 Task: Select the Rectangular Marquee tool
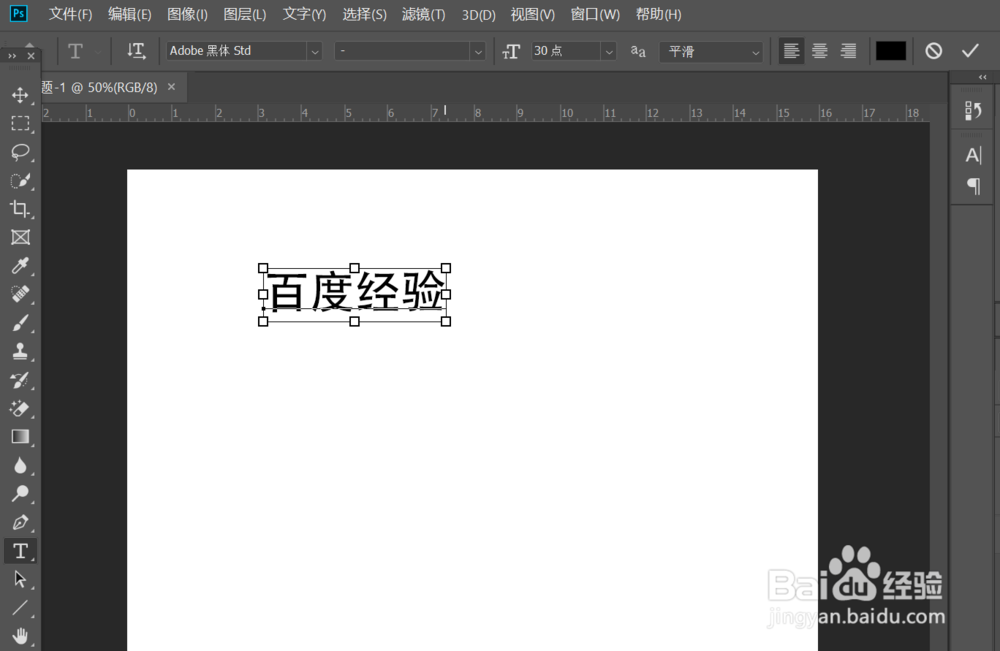click(20, 123)
